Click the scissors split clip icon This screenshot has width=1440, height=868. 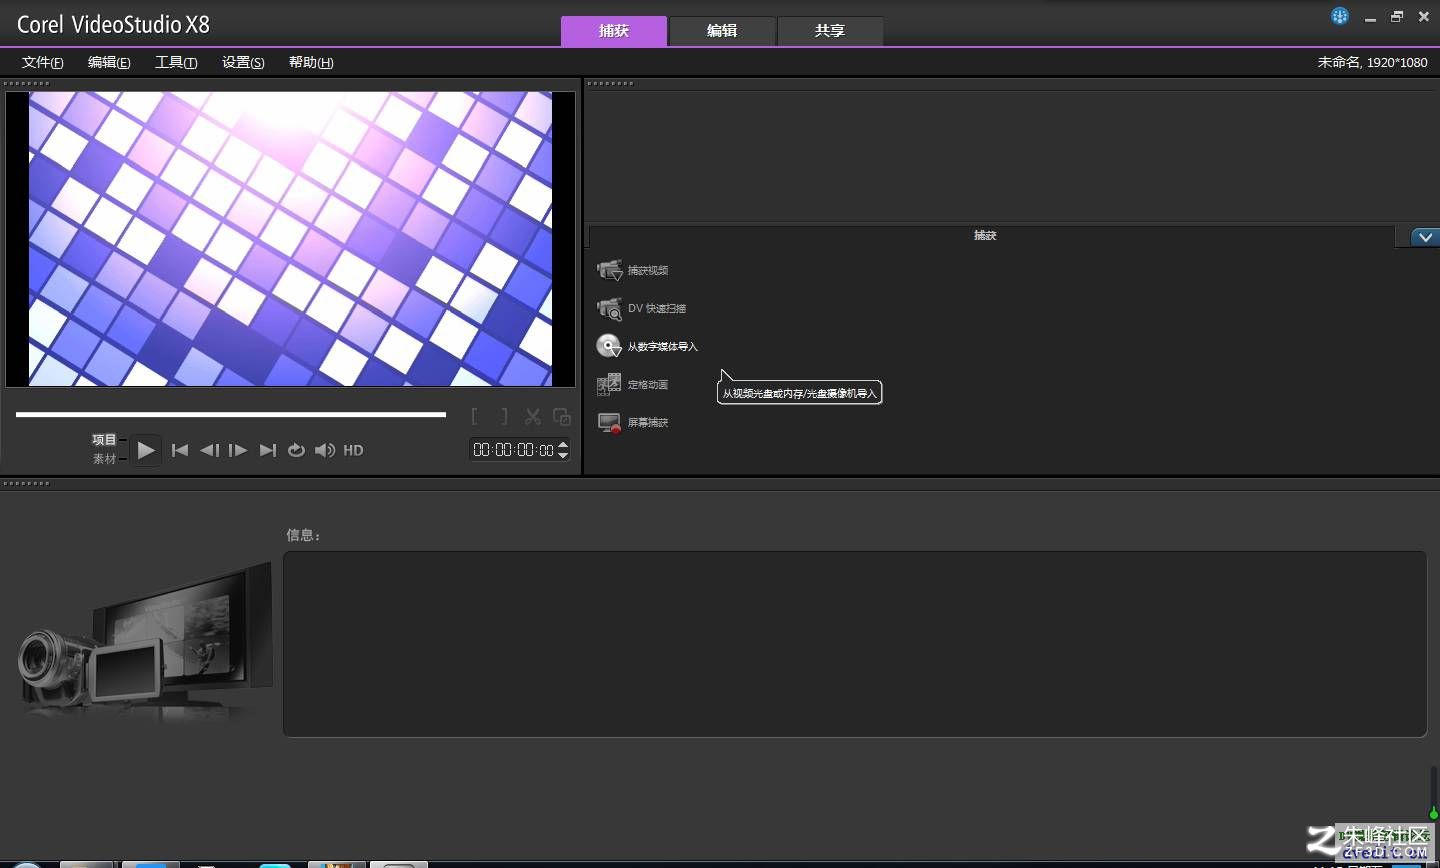coord(533,416)
